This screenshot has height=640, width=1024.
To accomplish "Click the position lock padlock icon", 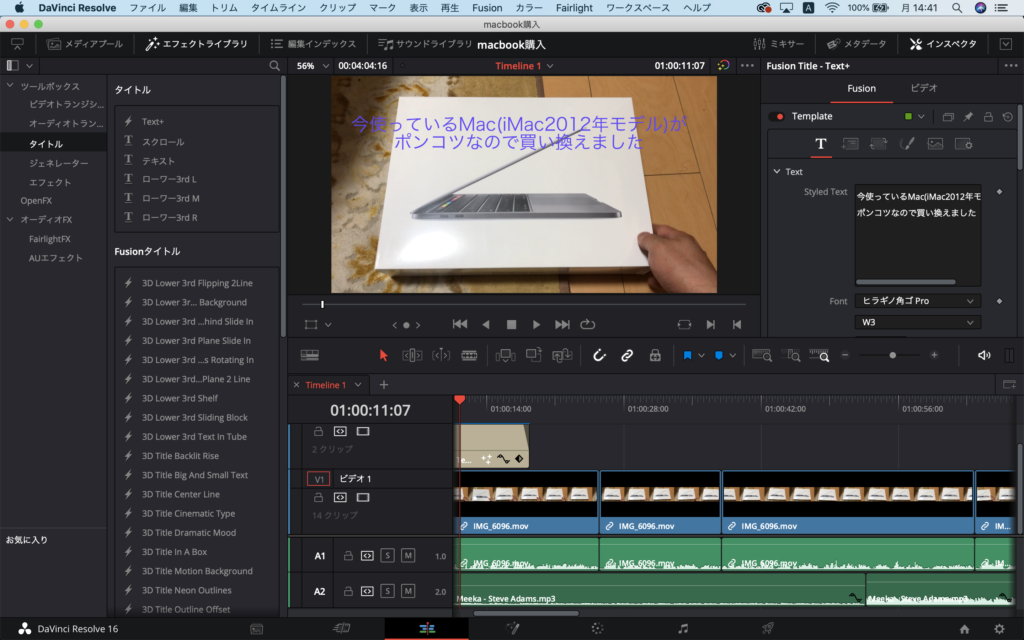I will tap(655, 355).
